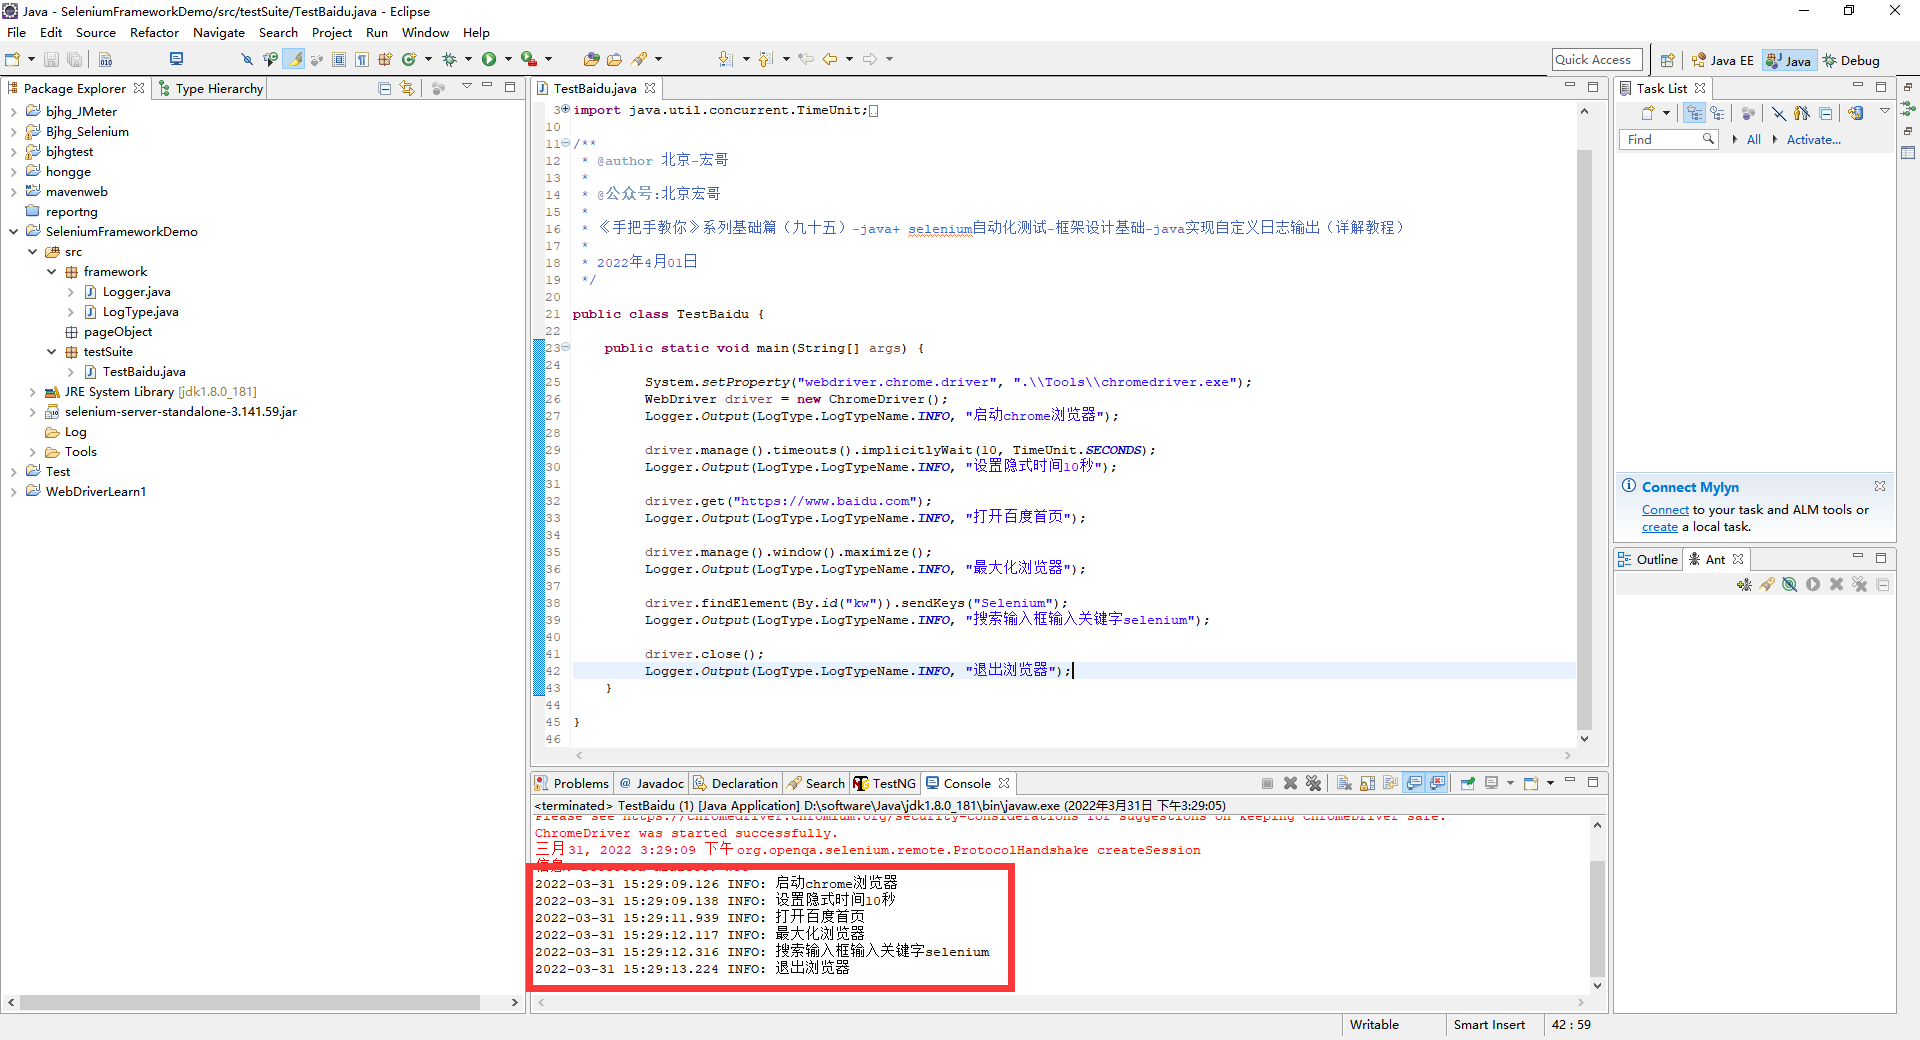Open the Refactor menu
Viewport: 1920px width, 1040px height.
pos(154,32)
